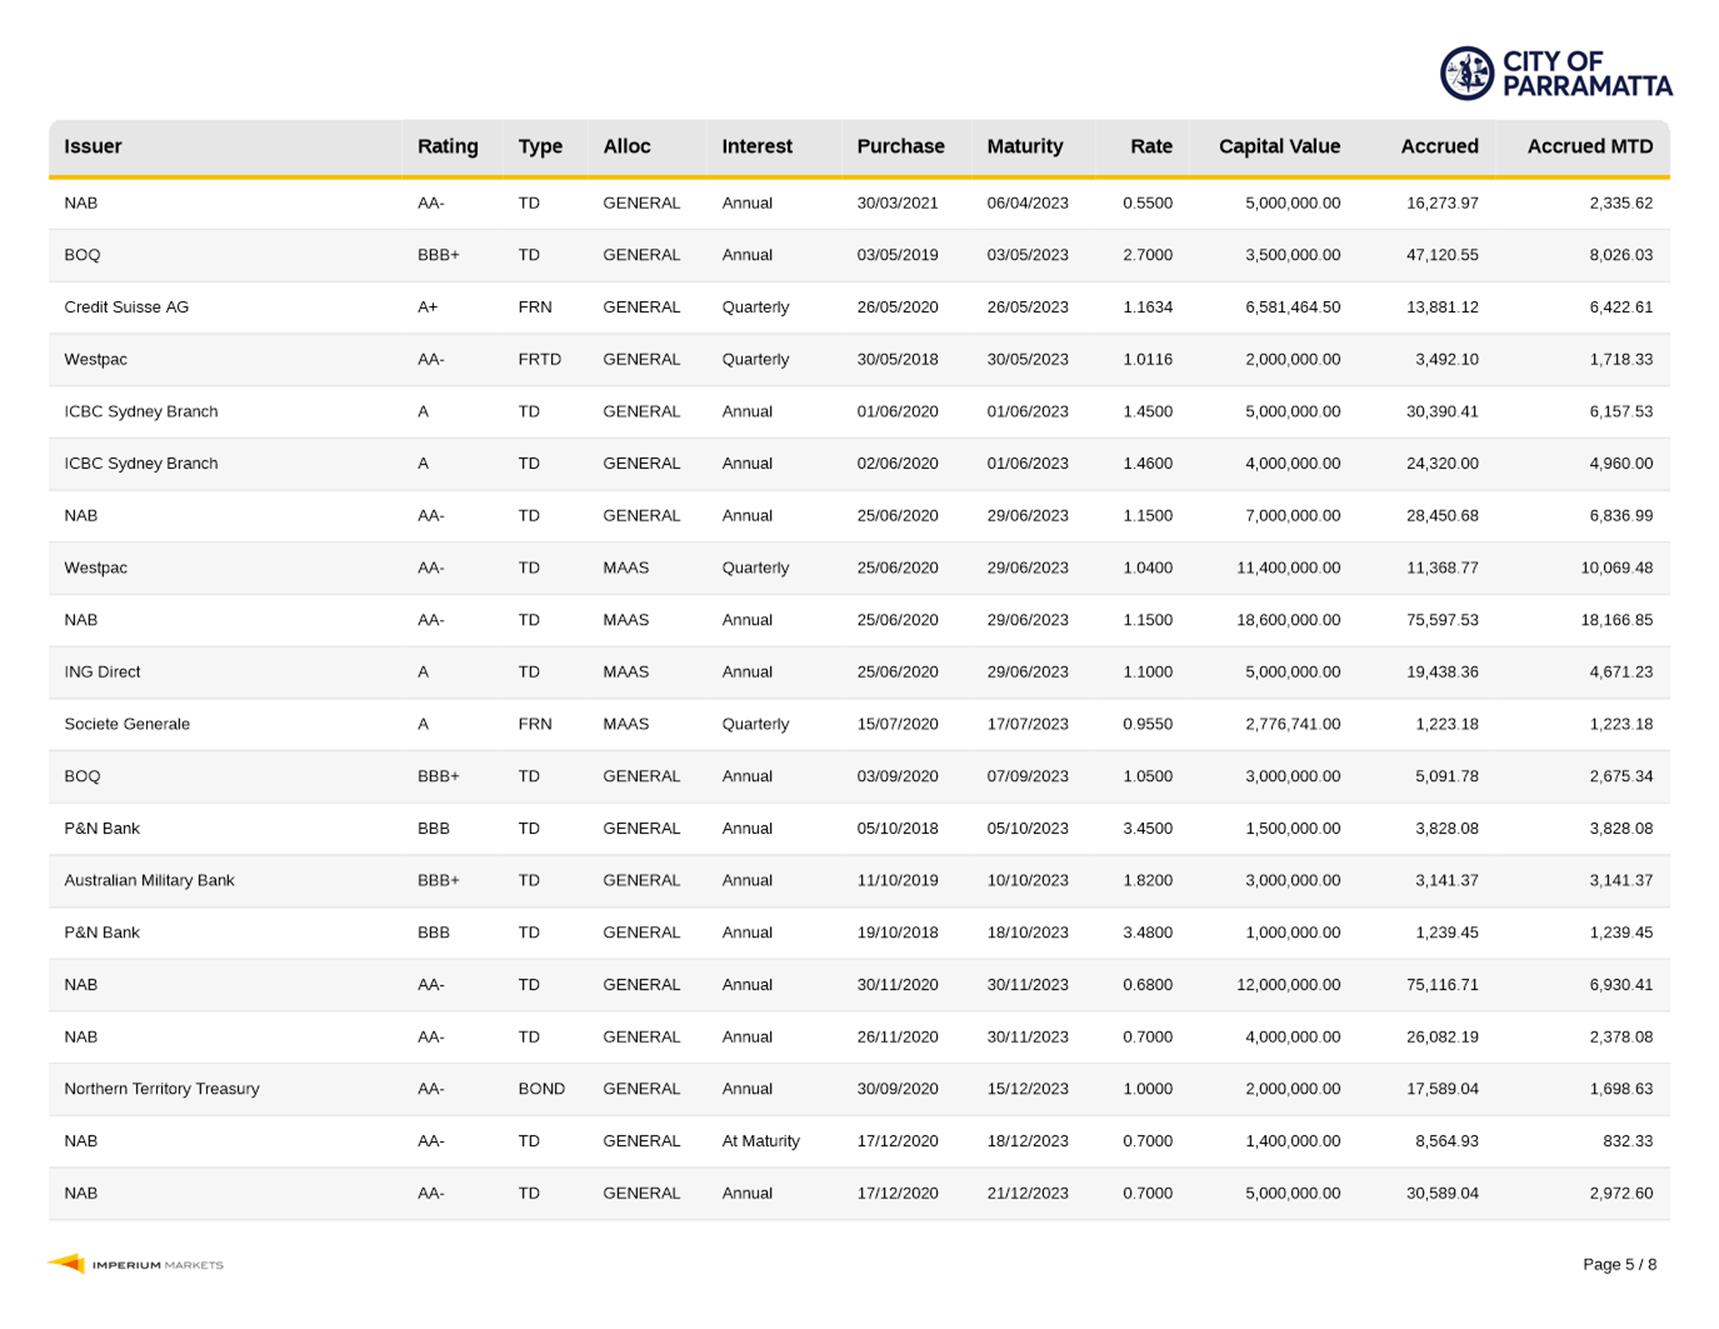The image size is (1719, 1329).
Task: Click maturity date 17/07/2023
Action: [x=1027, y=724]
